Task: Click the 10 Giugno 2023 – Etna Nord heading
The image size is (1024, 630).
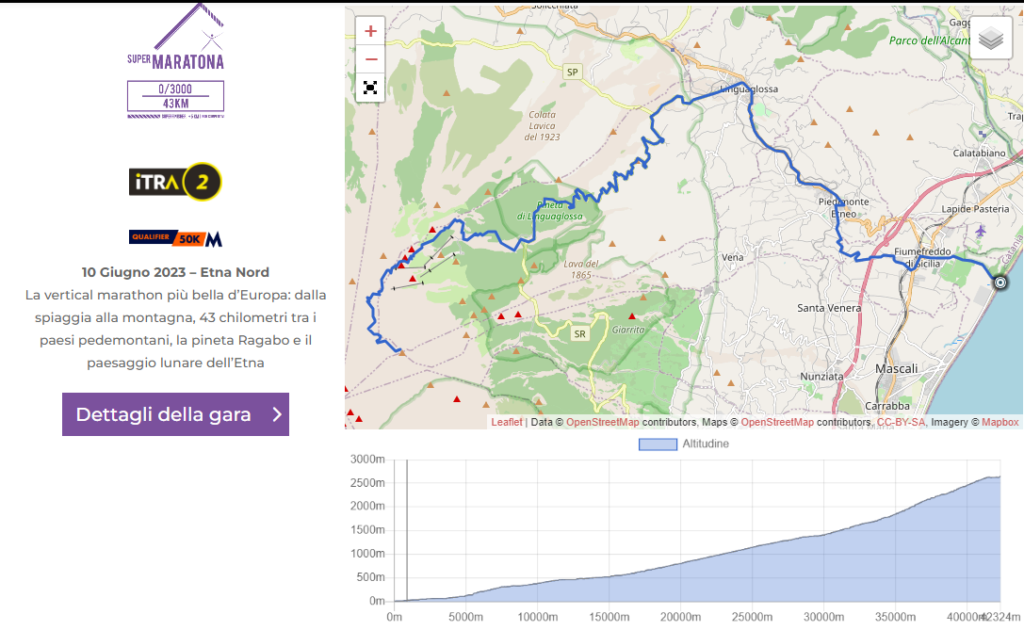Action: (x=176, y=272)
